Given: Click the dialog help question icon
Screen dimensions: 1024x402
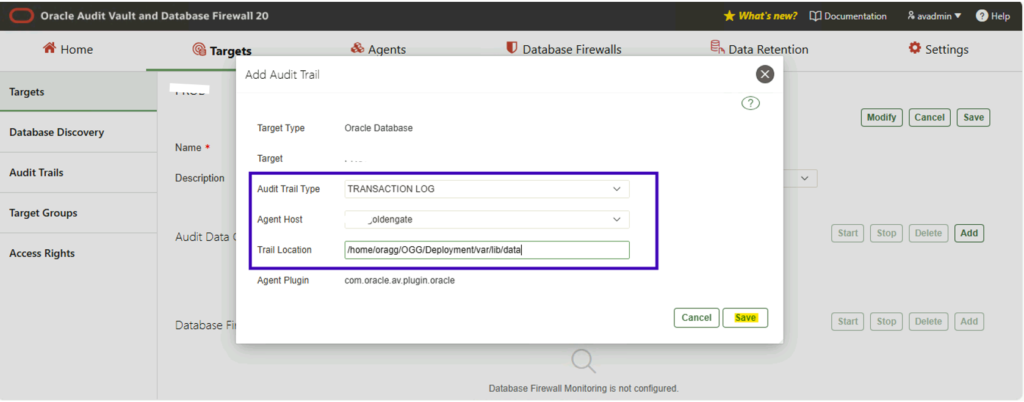Looking at the screenshot, I should coord(750,103).
